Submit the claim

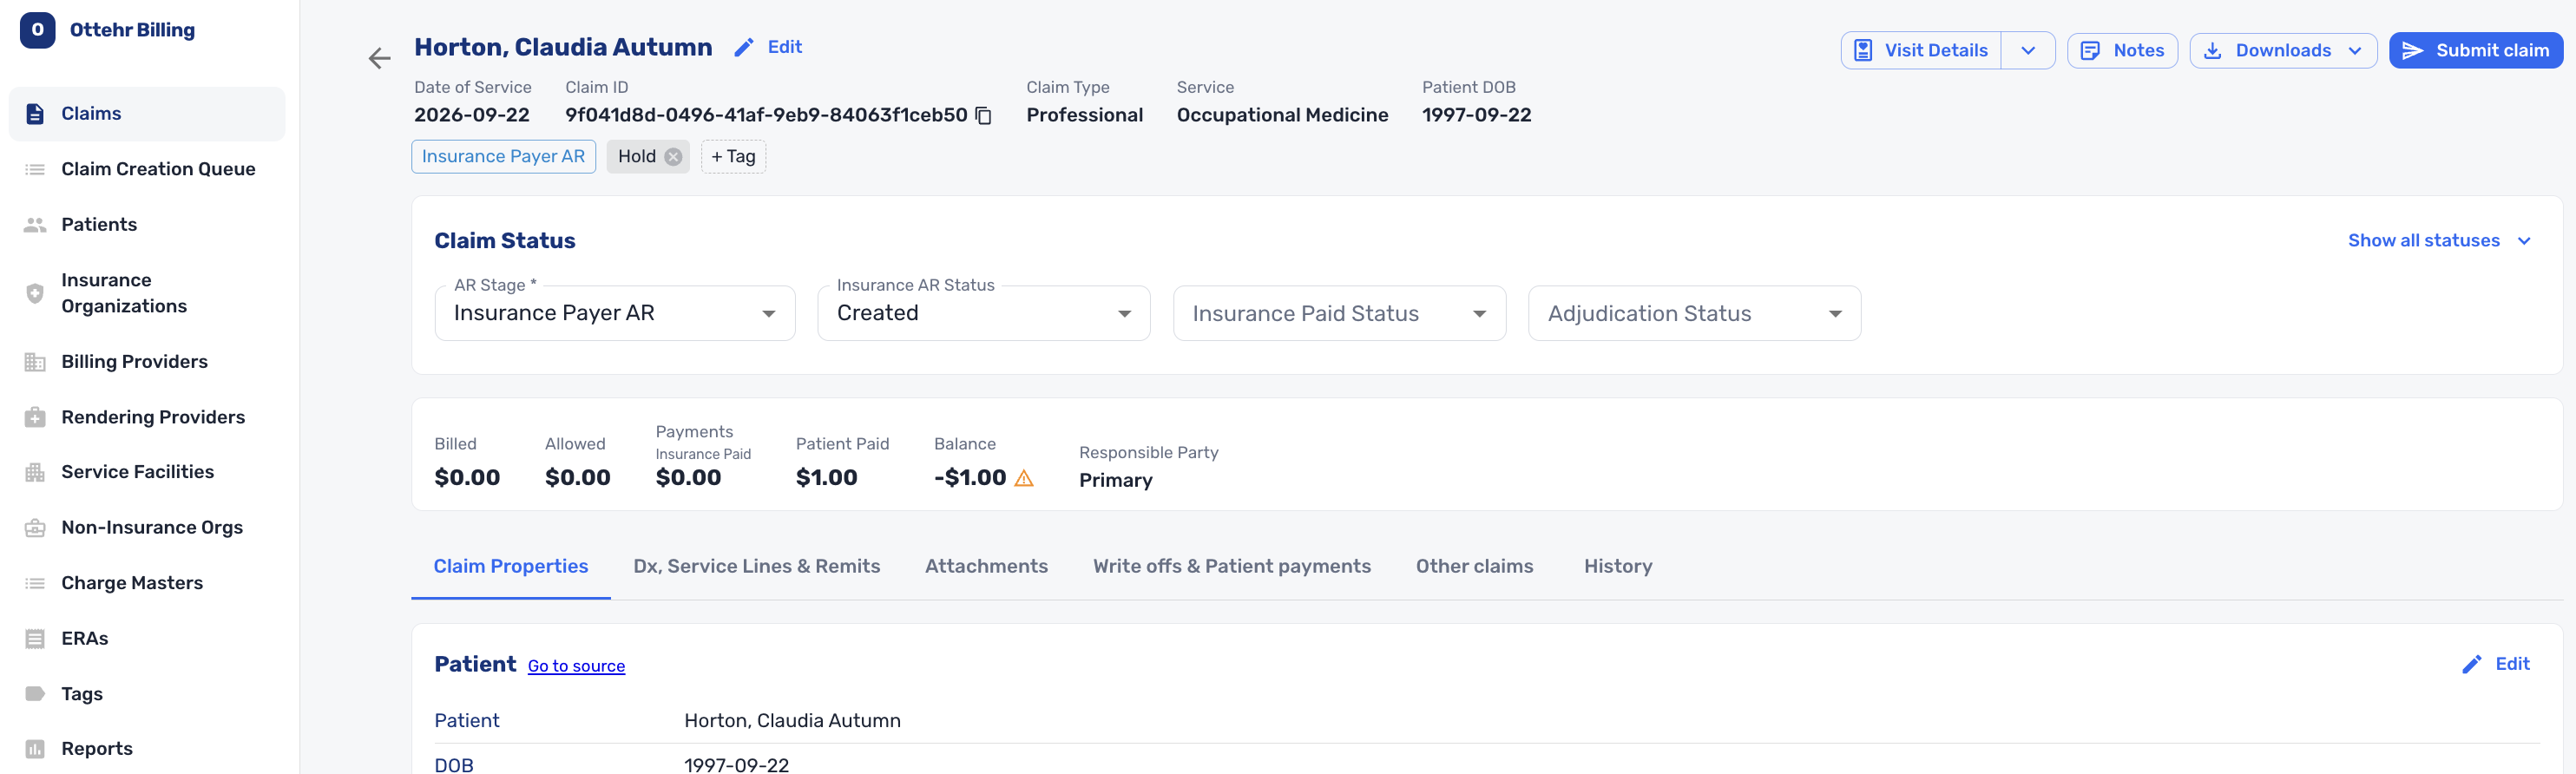(x=2475, y=51)
